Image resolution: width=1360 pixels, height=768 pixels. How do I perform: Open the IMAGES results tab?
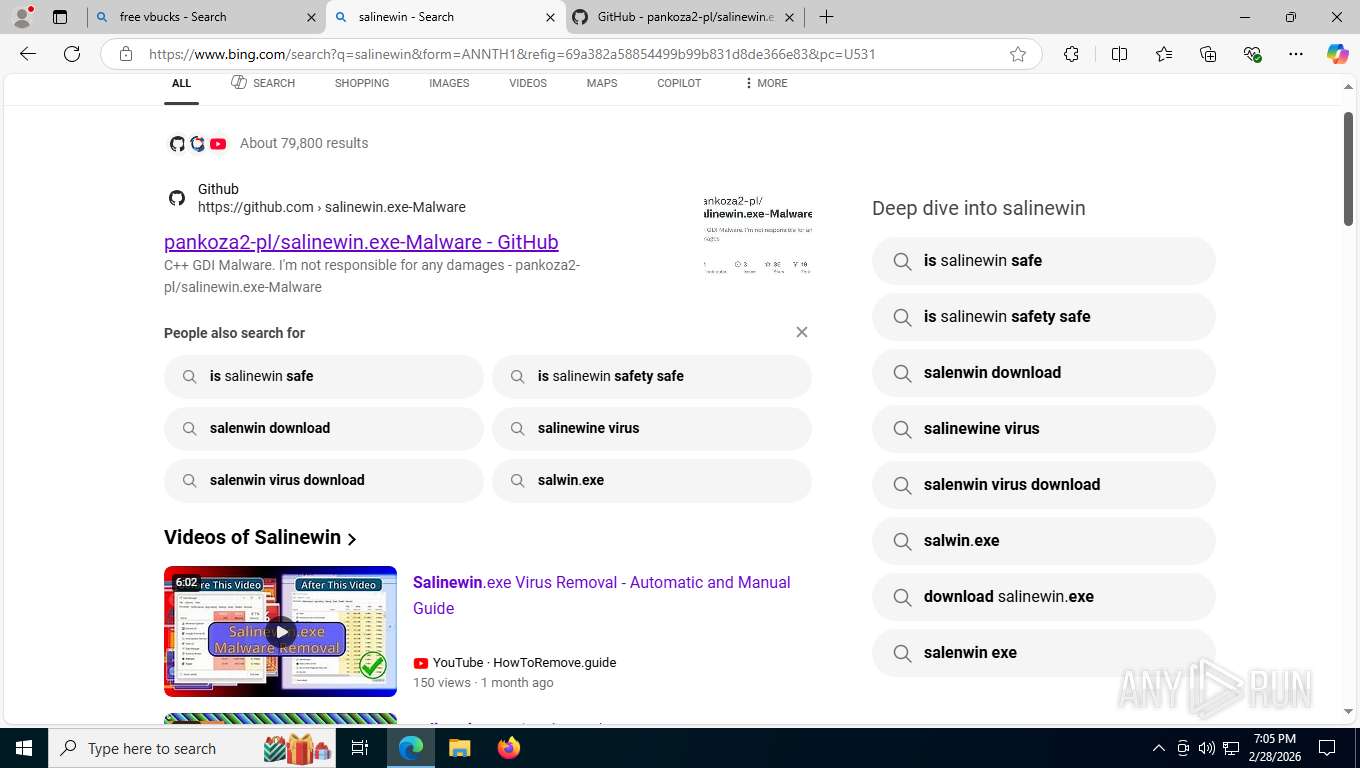[449, 83]
